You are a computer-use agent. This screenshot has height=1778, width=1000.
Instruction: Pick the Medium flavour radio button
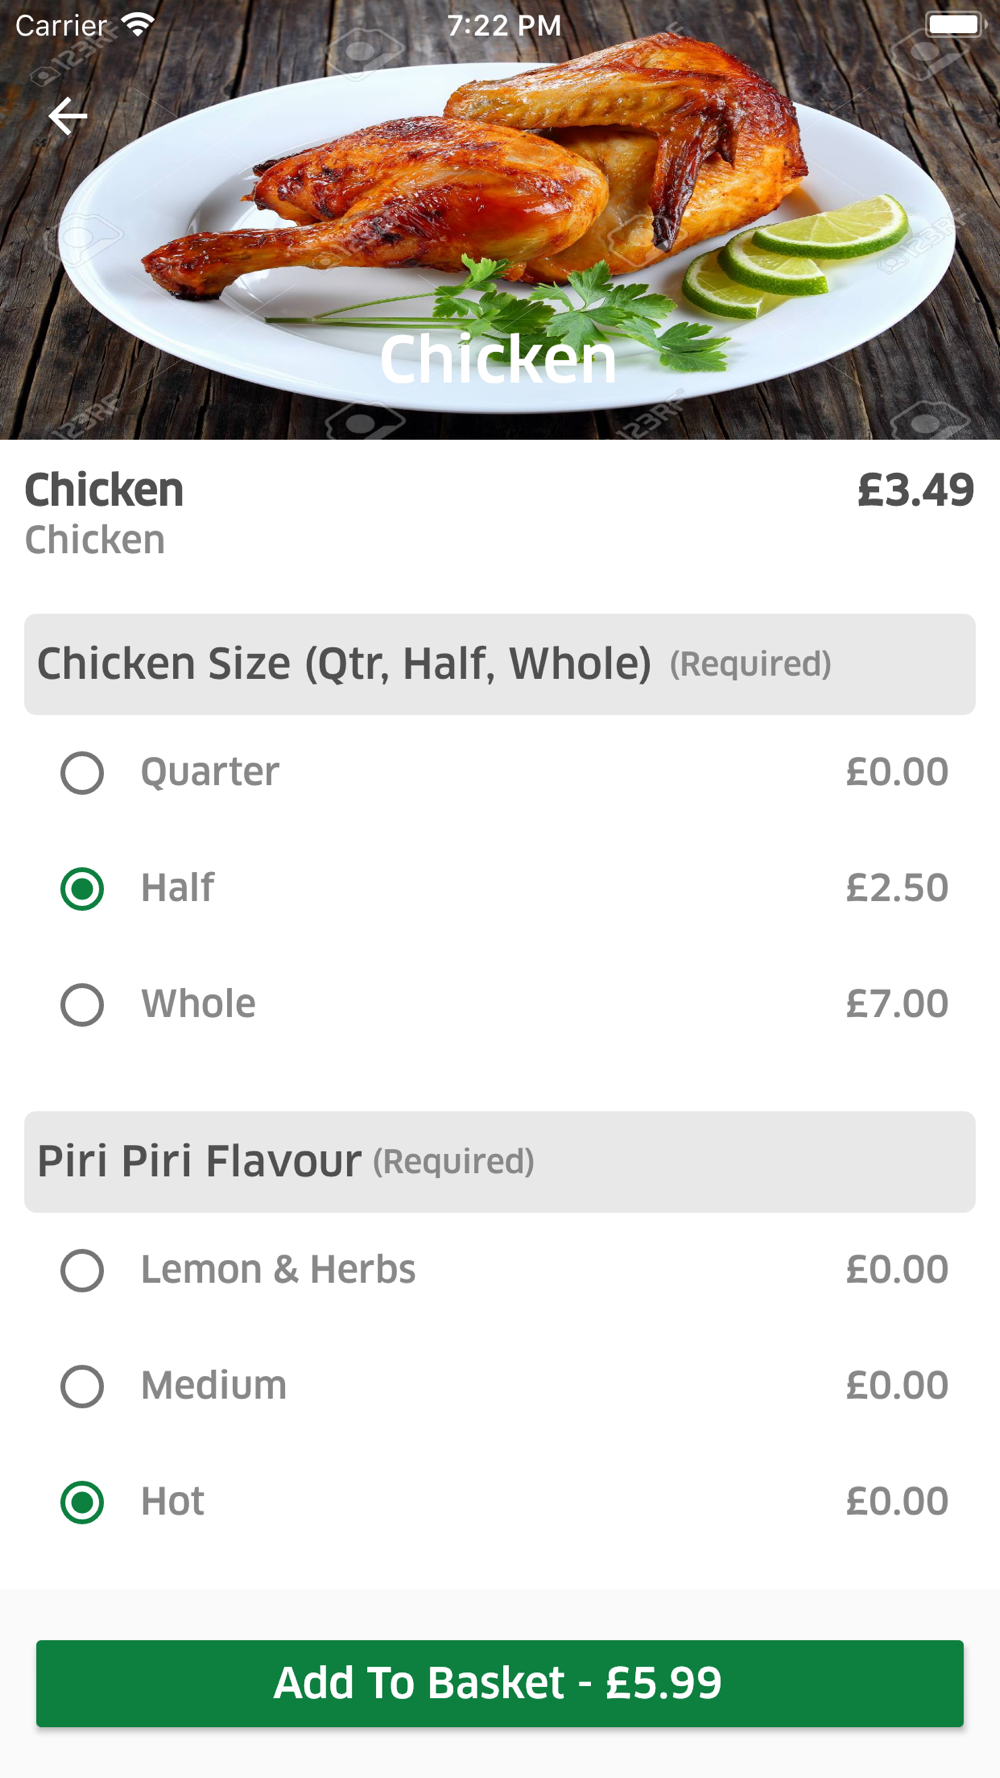82,1387
